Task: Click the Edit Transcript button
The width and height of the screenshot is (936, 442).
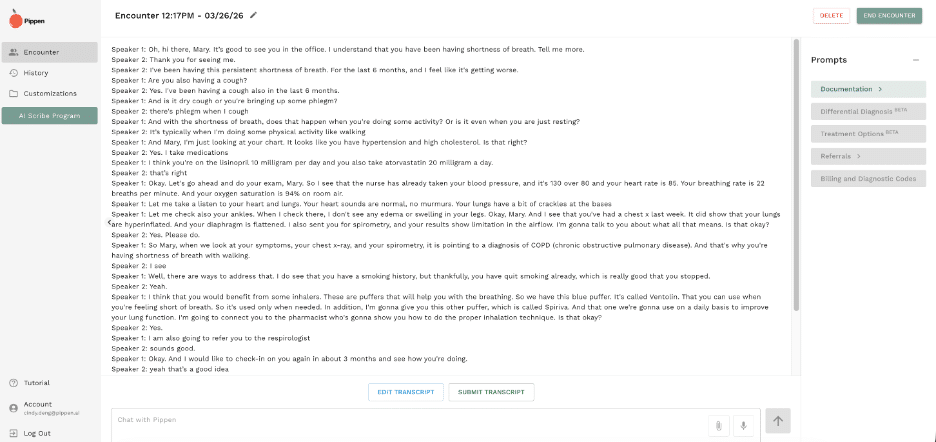Action: pos(406,391)
